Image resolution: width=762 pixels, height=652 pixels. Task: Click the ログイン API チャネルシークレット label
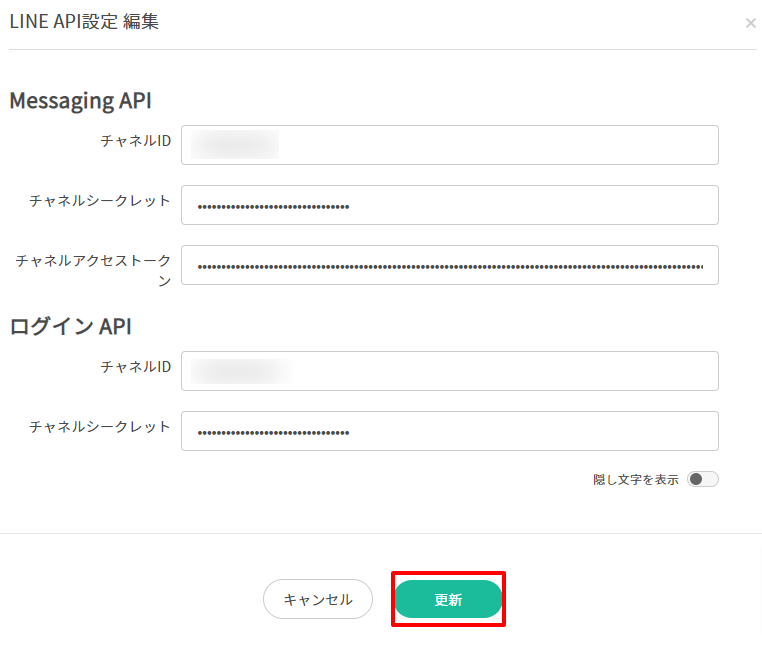click(100, 427)
